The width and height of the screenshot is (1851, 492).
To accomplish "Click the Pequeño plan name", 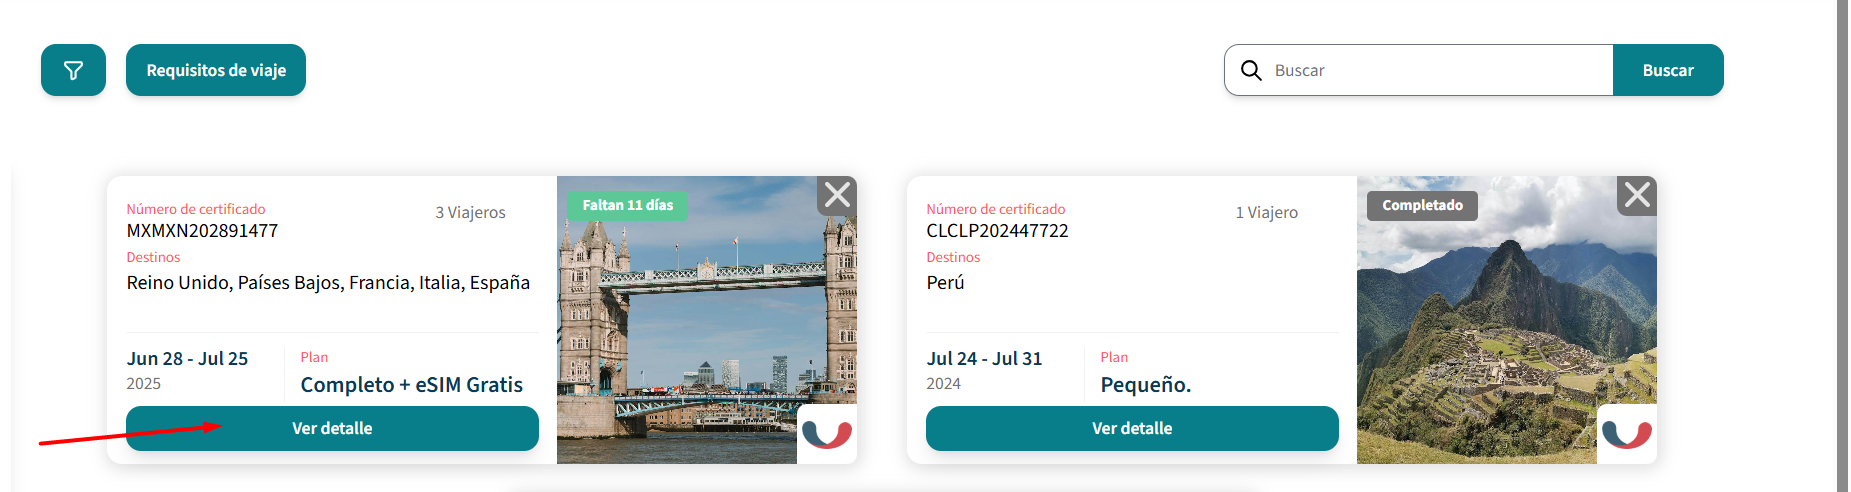I will pos(1146,385).
